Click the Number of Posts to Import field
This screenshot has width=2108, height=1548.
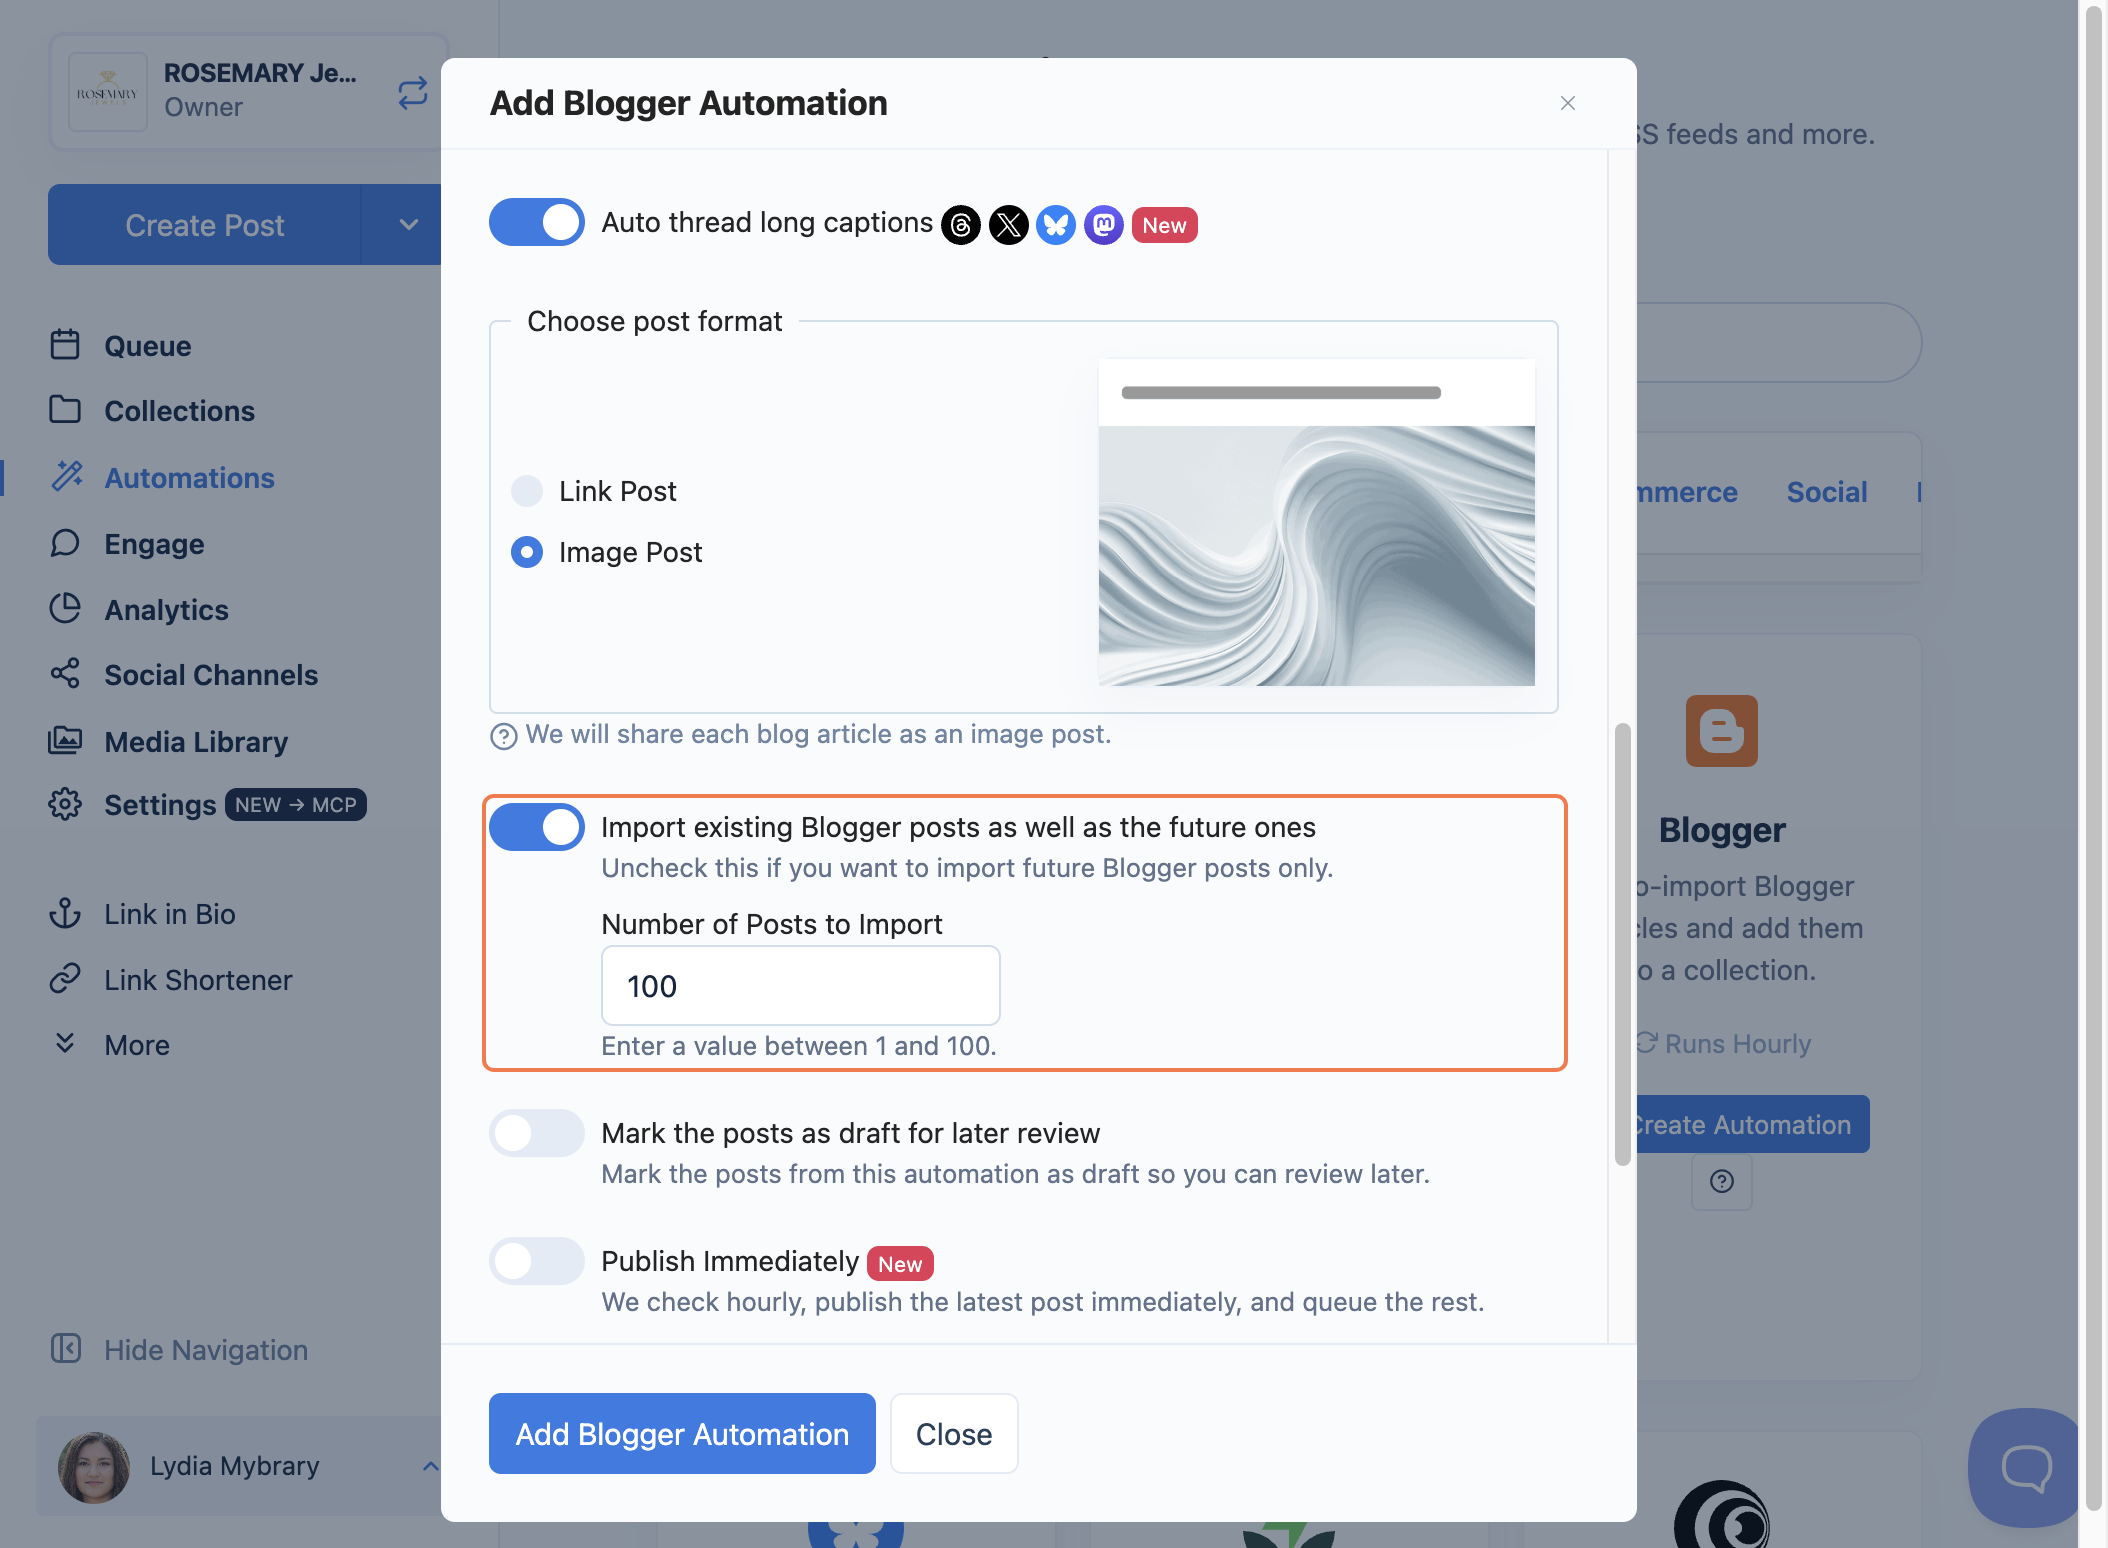(801, 986)
